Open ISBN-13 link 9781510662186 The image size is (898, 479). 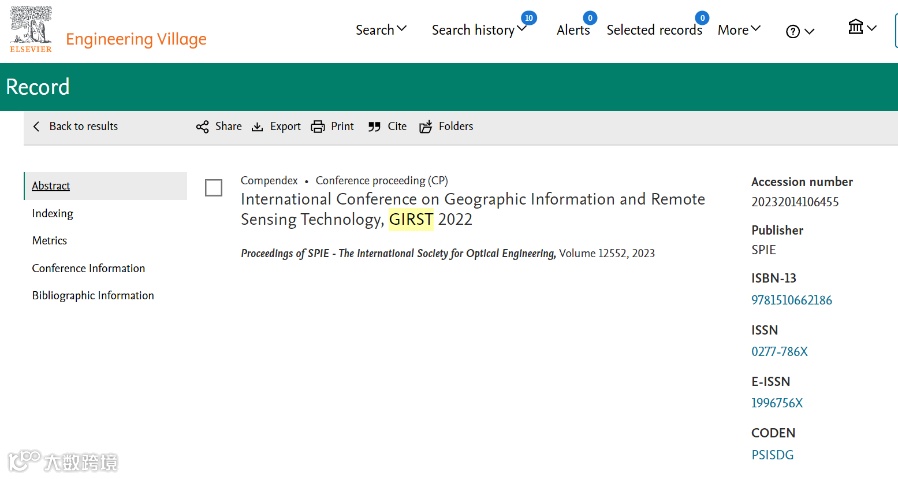791,300
